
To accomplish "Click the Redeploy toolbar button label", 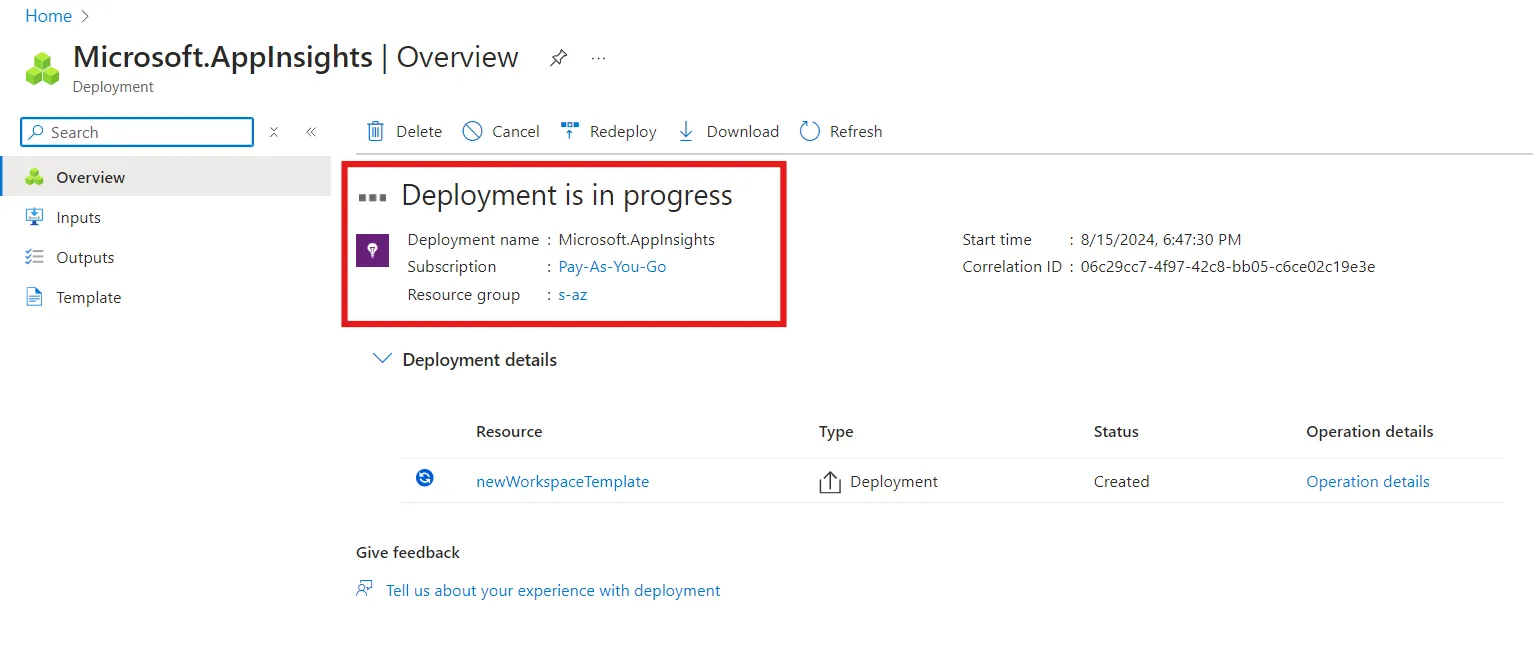I will click(623, 132).
